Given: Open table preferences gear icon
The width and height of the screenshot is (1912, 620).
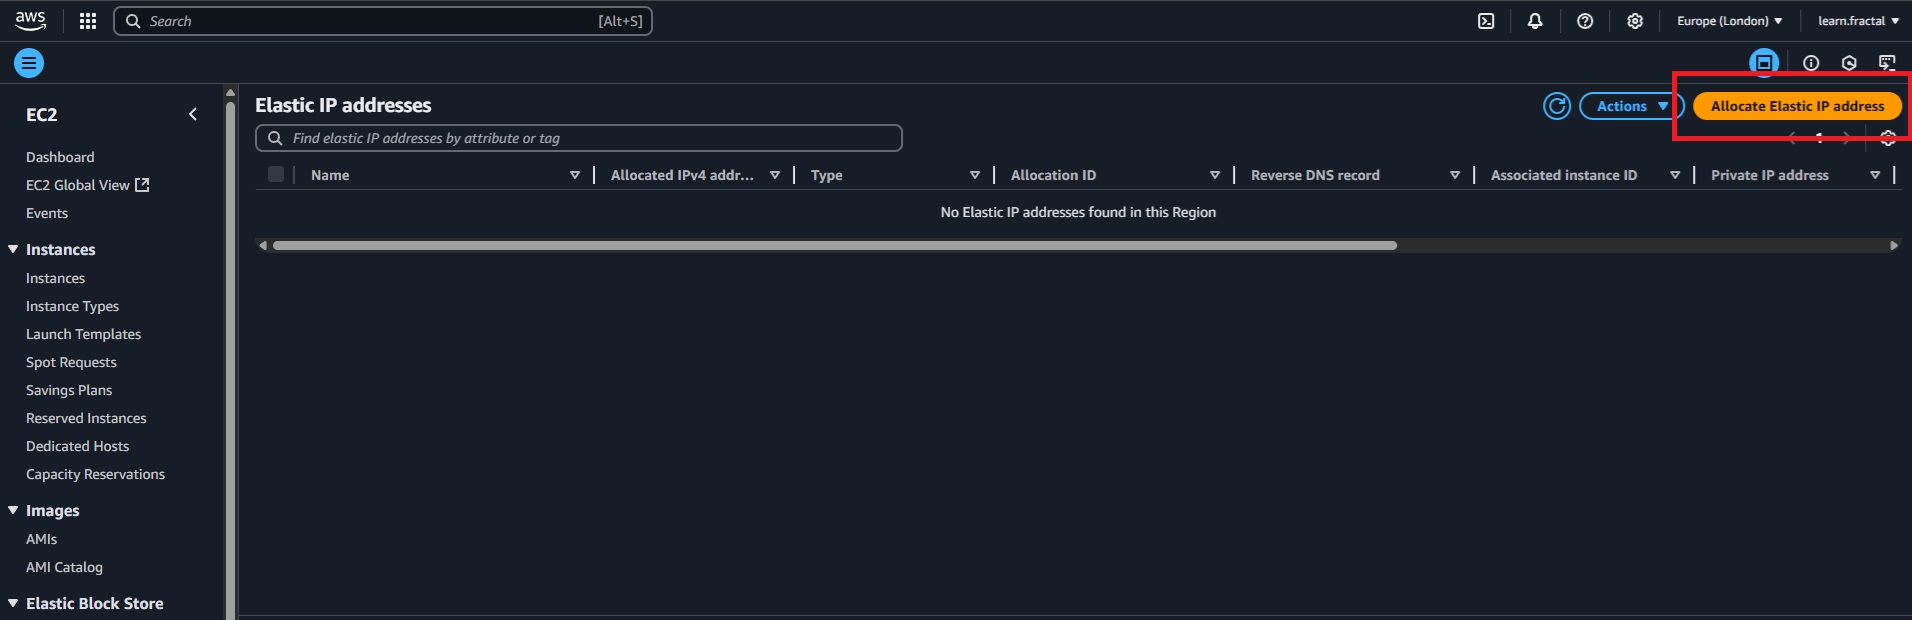Looking at the screenshot, I should 1888,139.
